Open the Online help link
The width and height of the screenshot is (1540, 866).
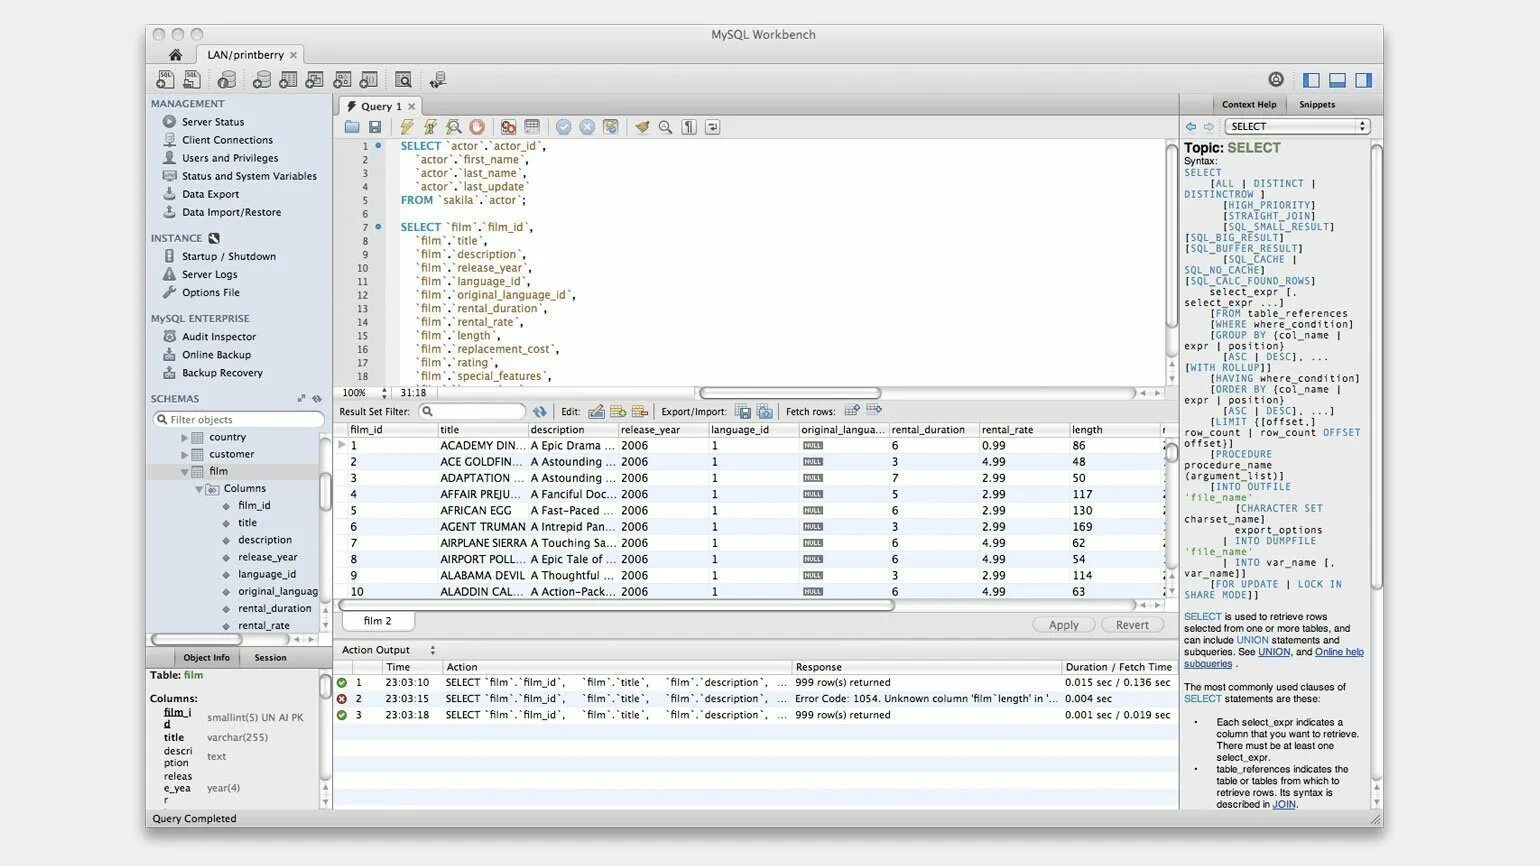(x=1339, y=652)
